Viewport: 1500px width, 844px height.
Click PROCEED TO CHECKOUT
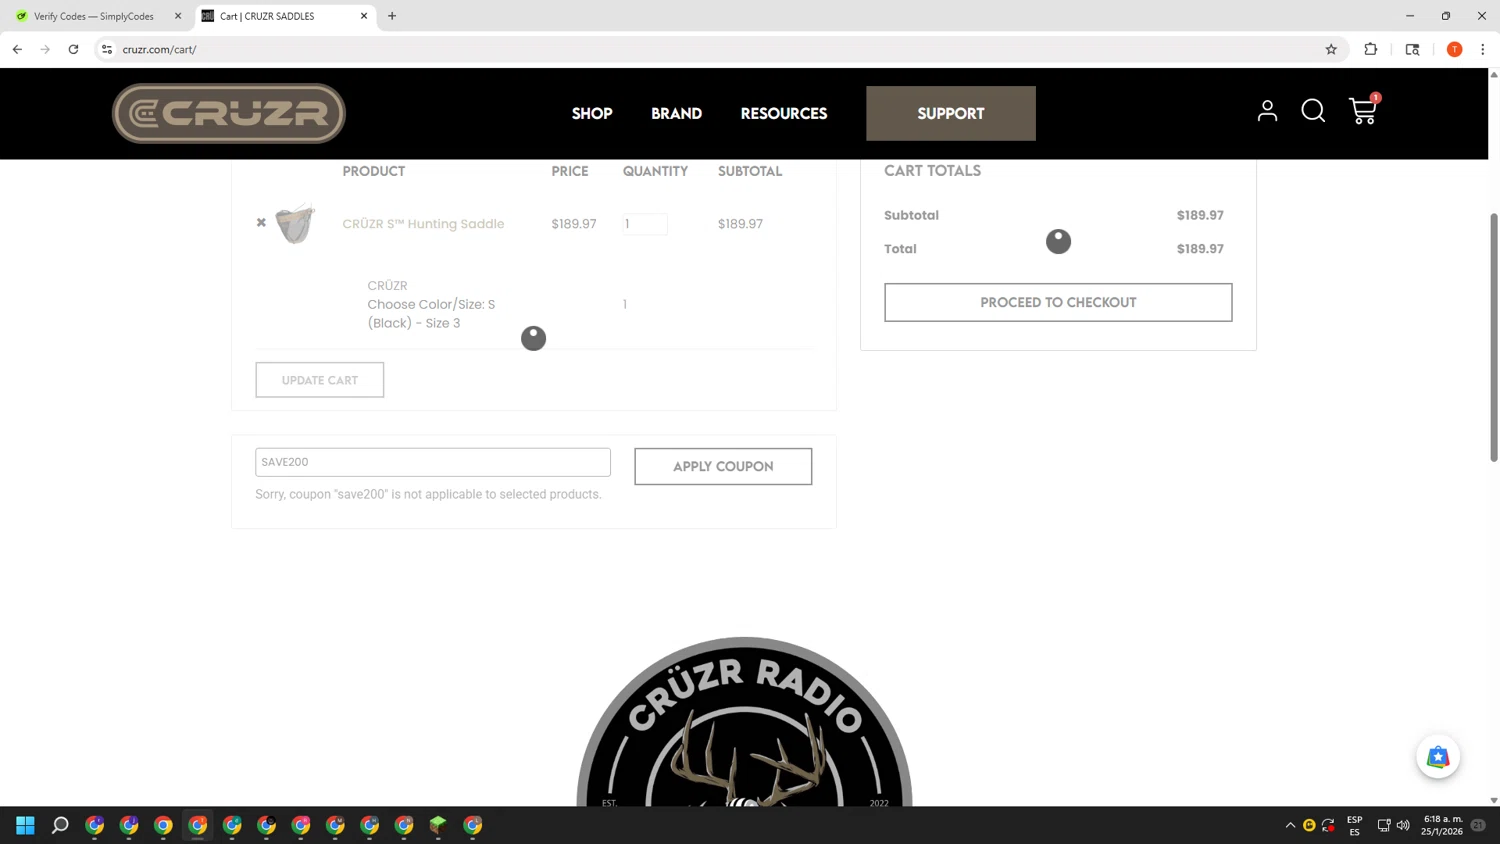(1058, 302)
